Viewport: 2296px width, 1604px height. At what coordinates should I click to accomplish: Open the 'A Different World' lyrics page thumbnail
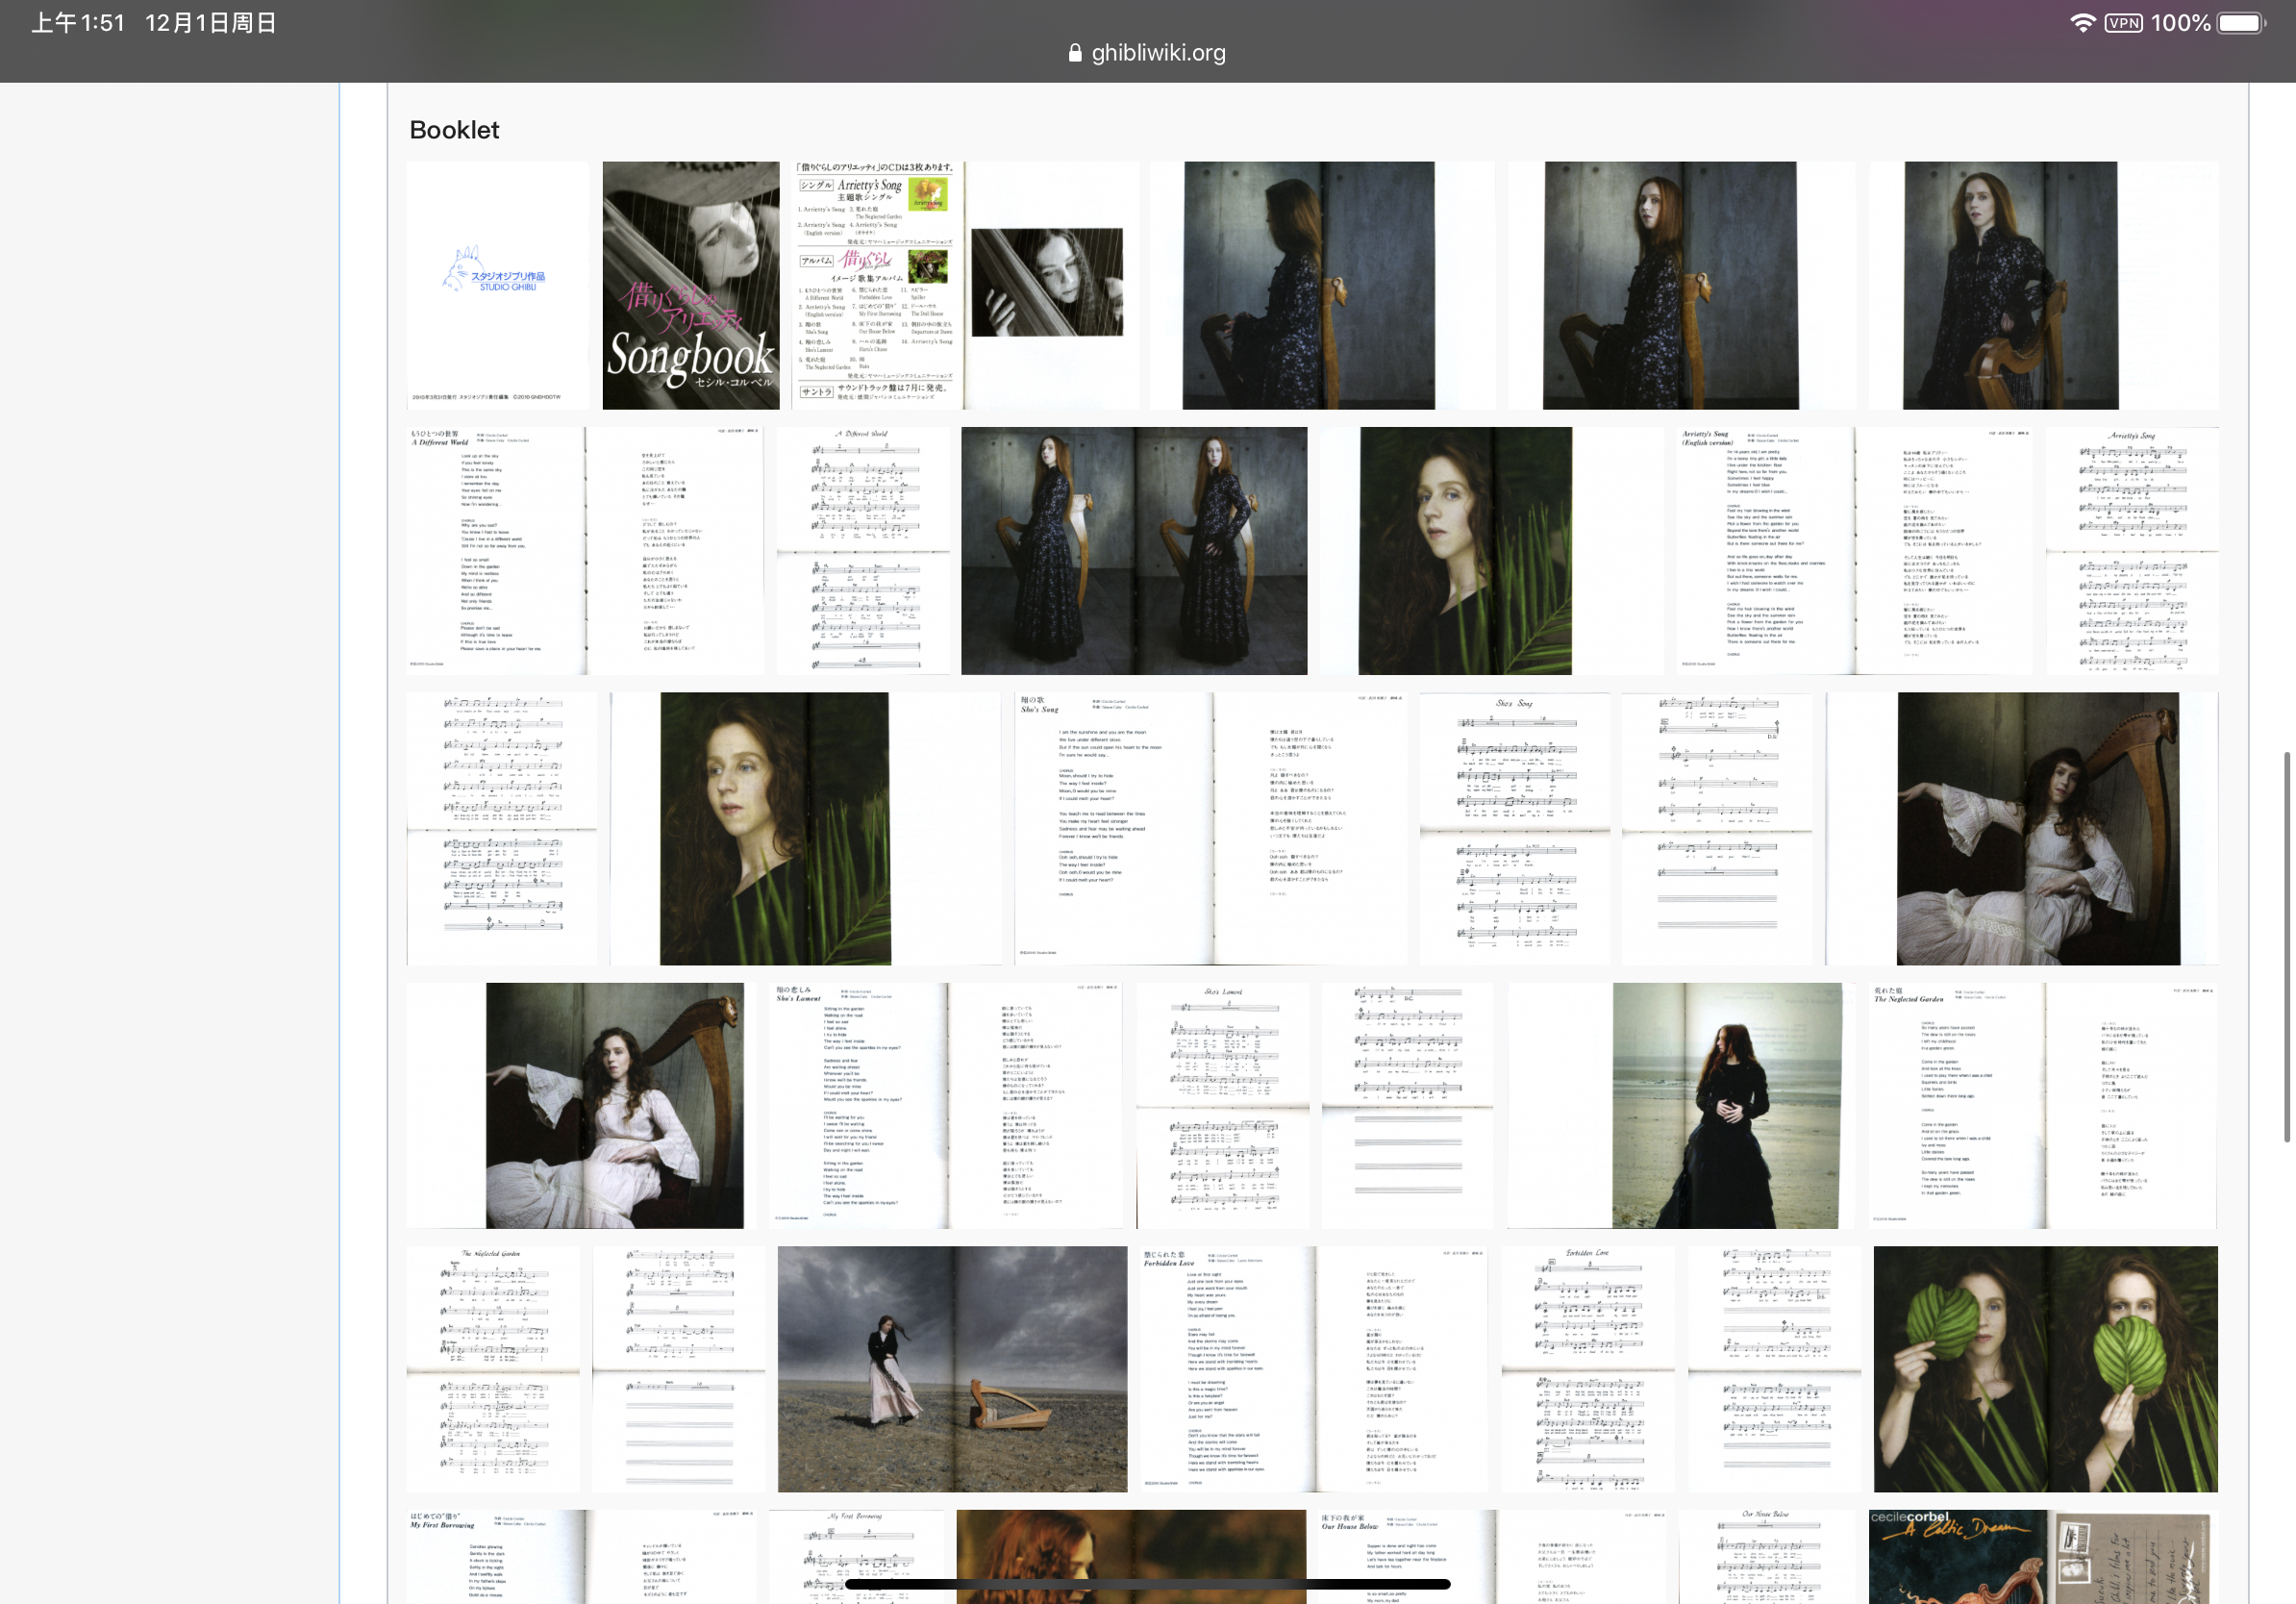pyautogui.click(x=585, y=550)
